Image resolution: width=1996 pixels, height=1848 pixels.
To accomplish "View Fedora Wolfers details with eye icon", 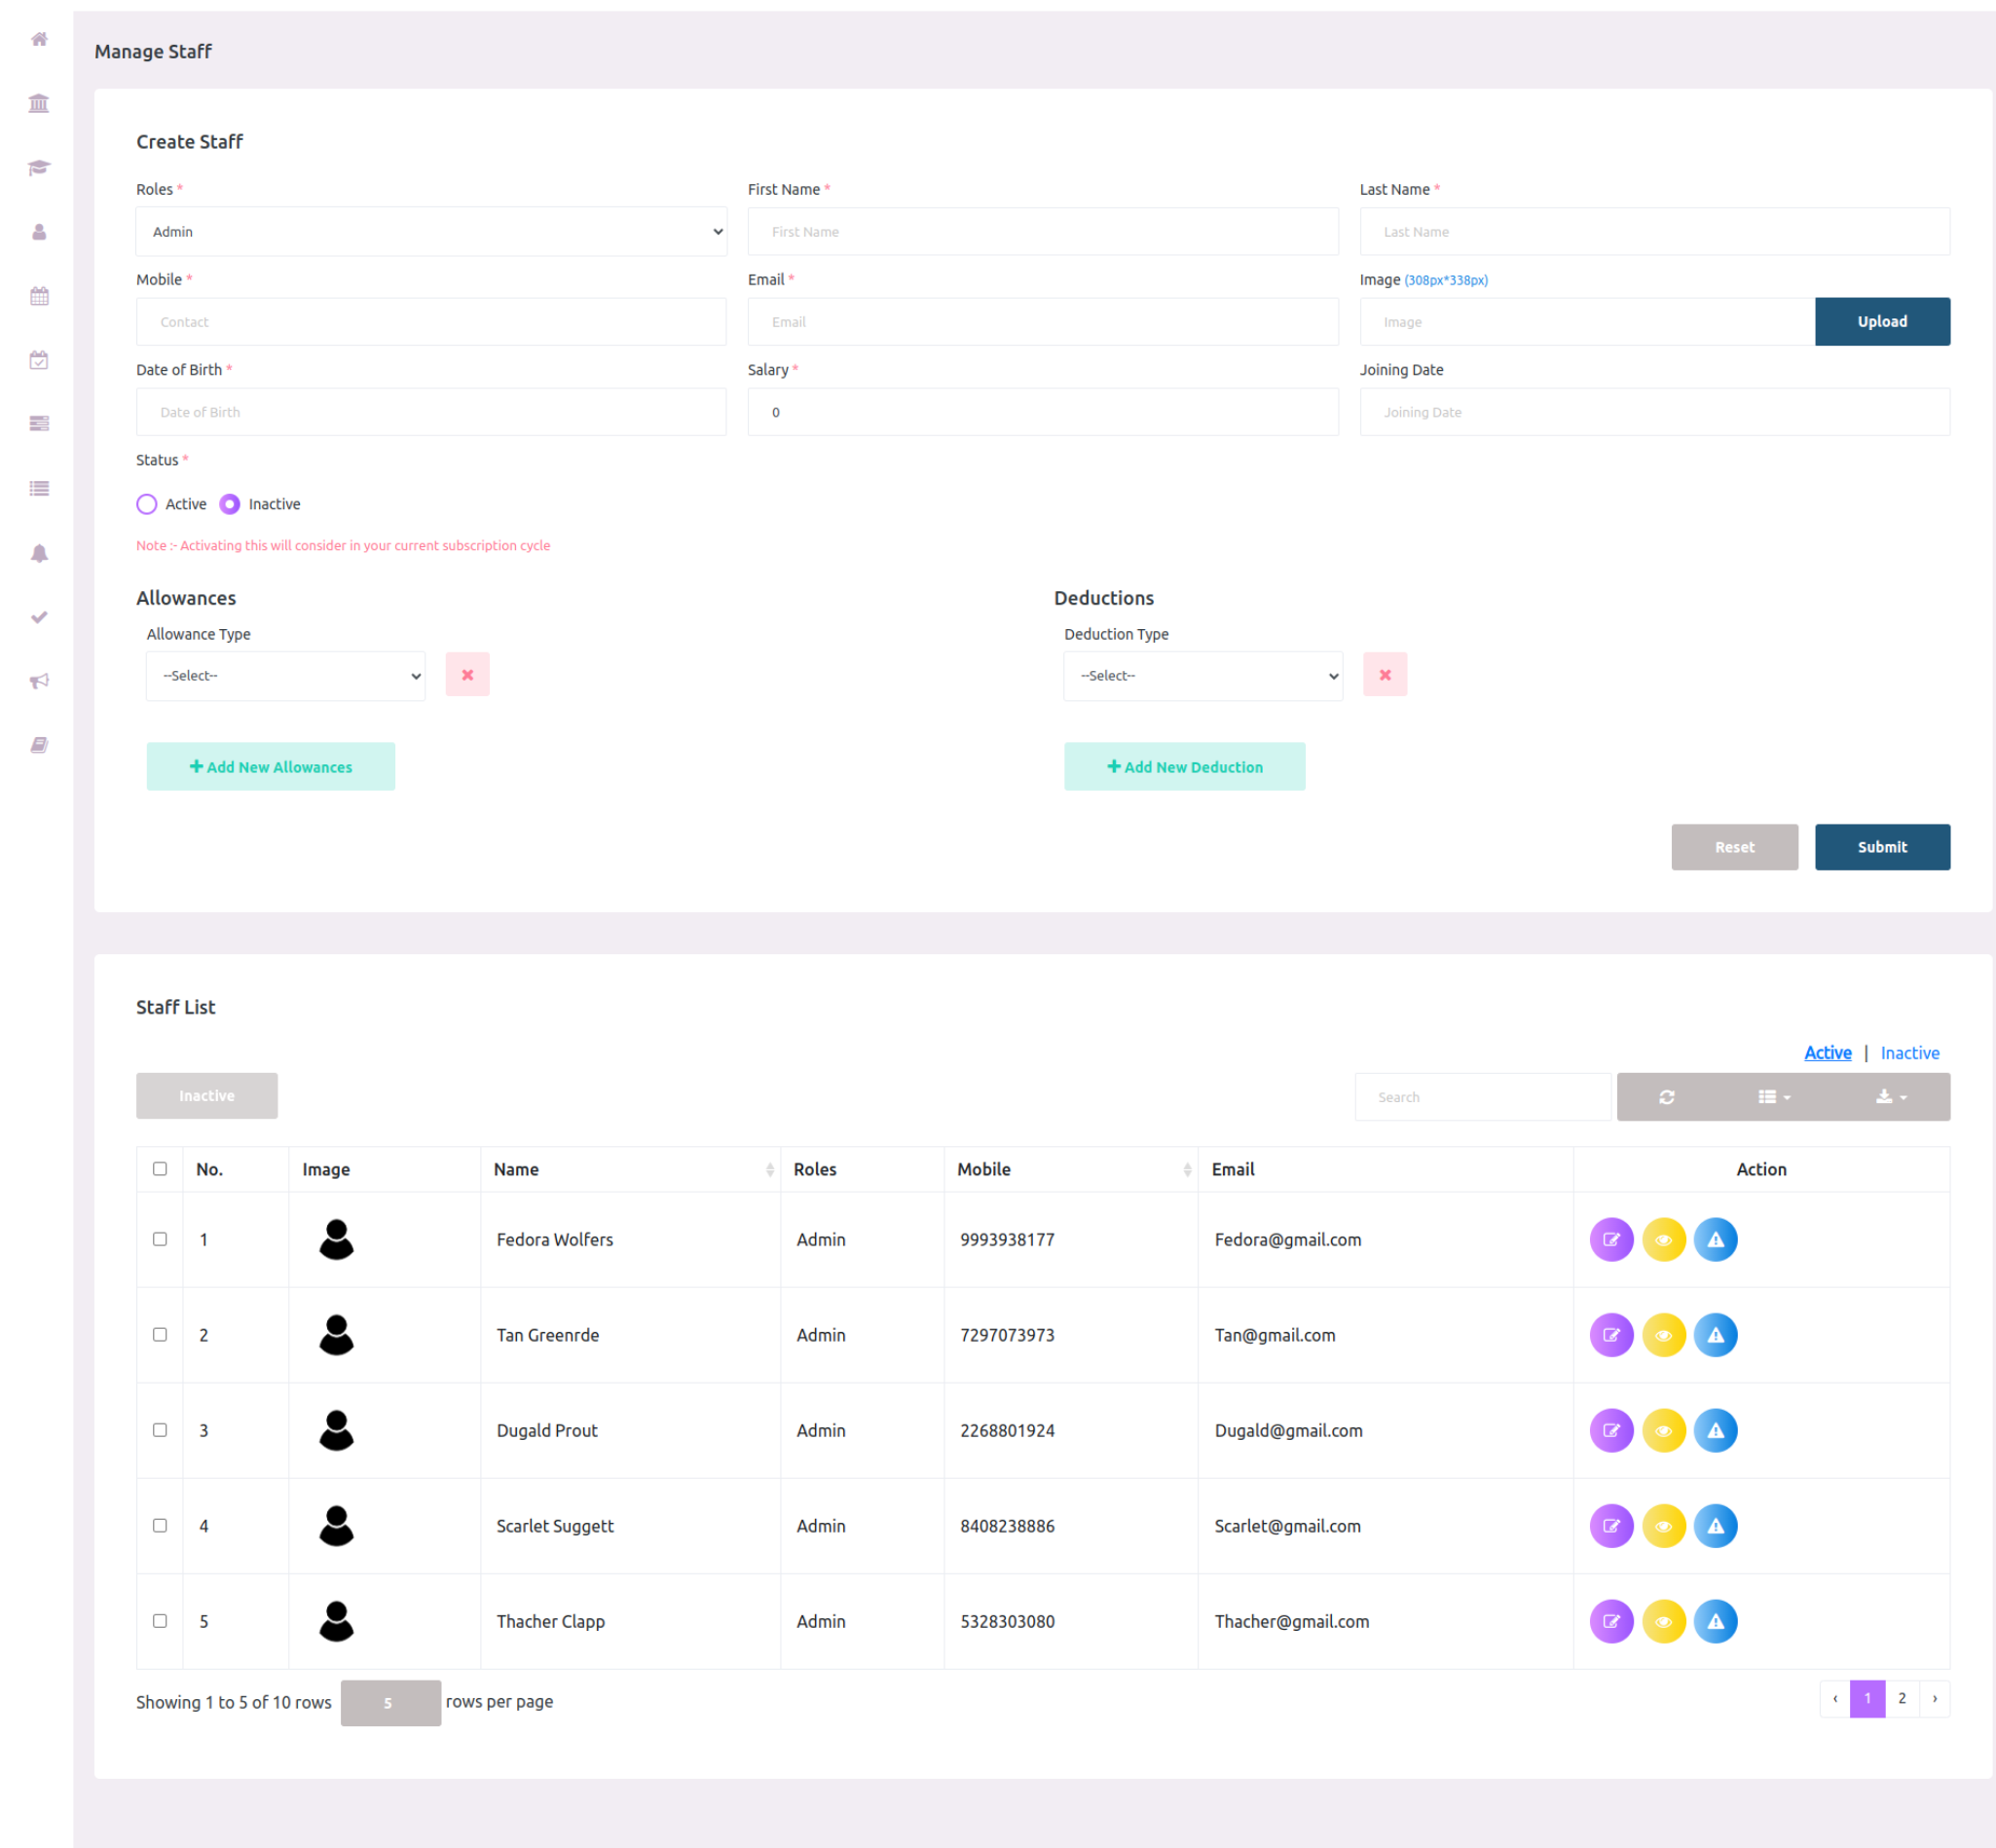I will [1664, 1240].
